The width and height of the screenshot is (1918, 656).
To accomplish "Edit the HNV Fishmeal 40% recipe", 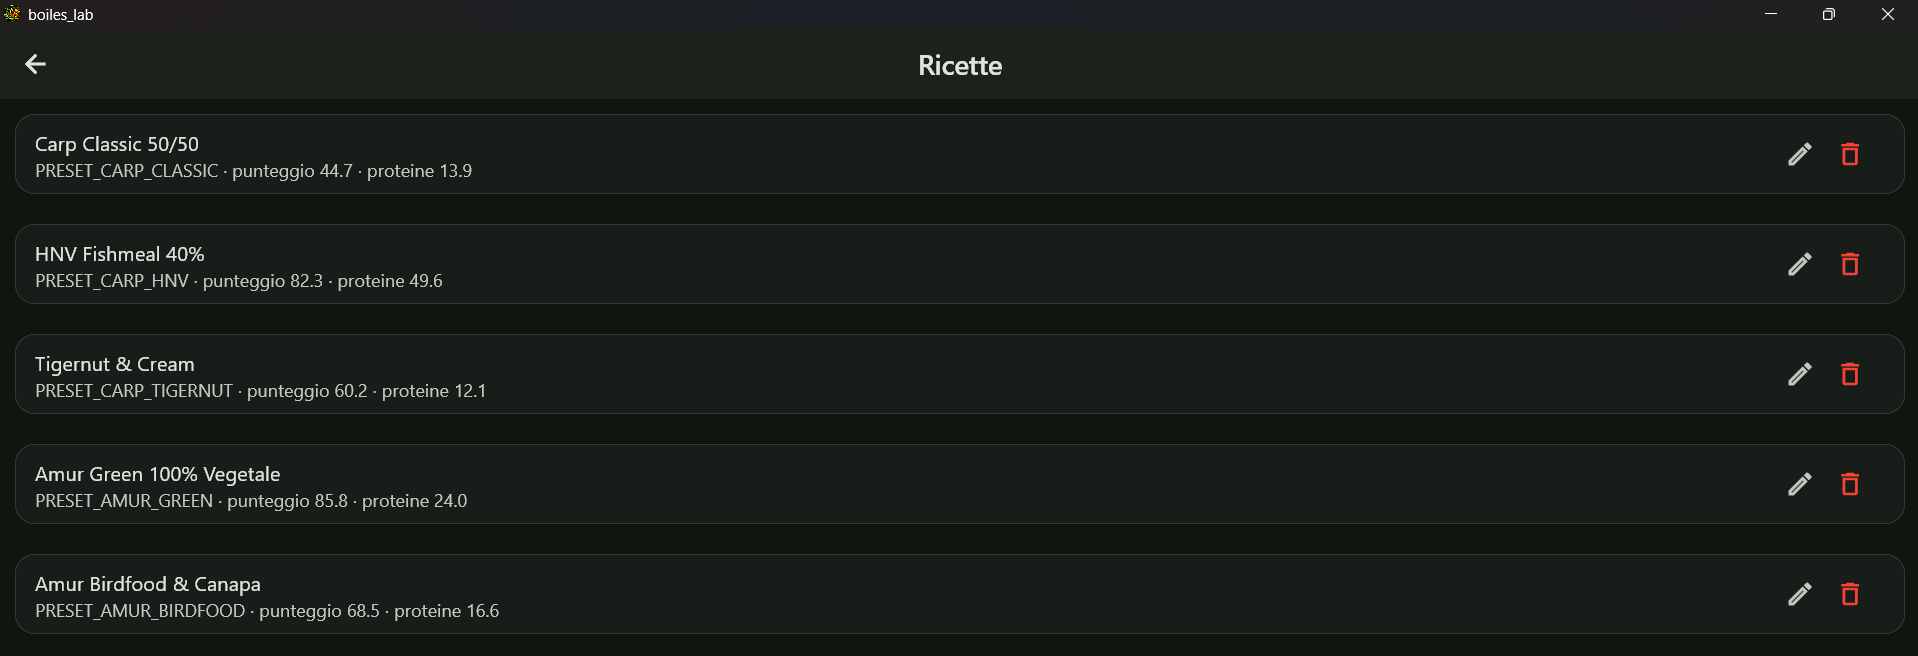I will tap(1799, 264).
